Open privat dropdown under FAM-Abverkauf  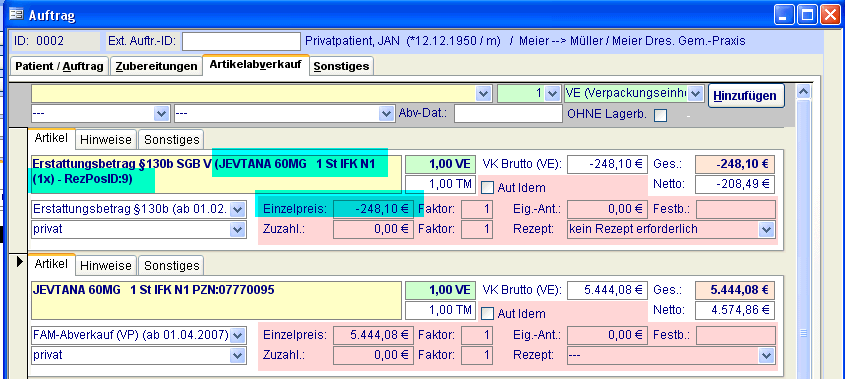tap(238, 355)
